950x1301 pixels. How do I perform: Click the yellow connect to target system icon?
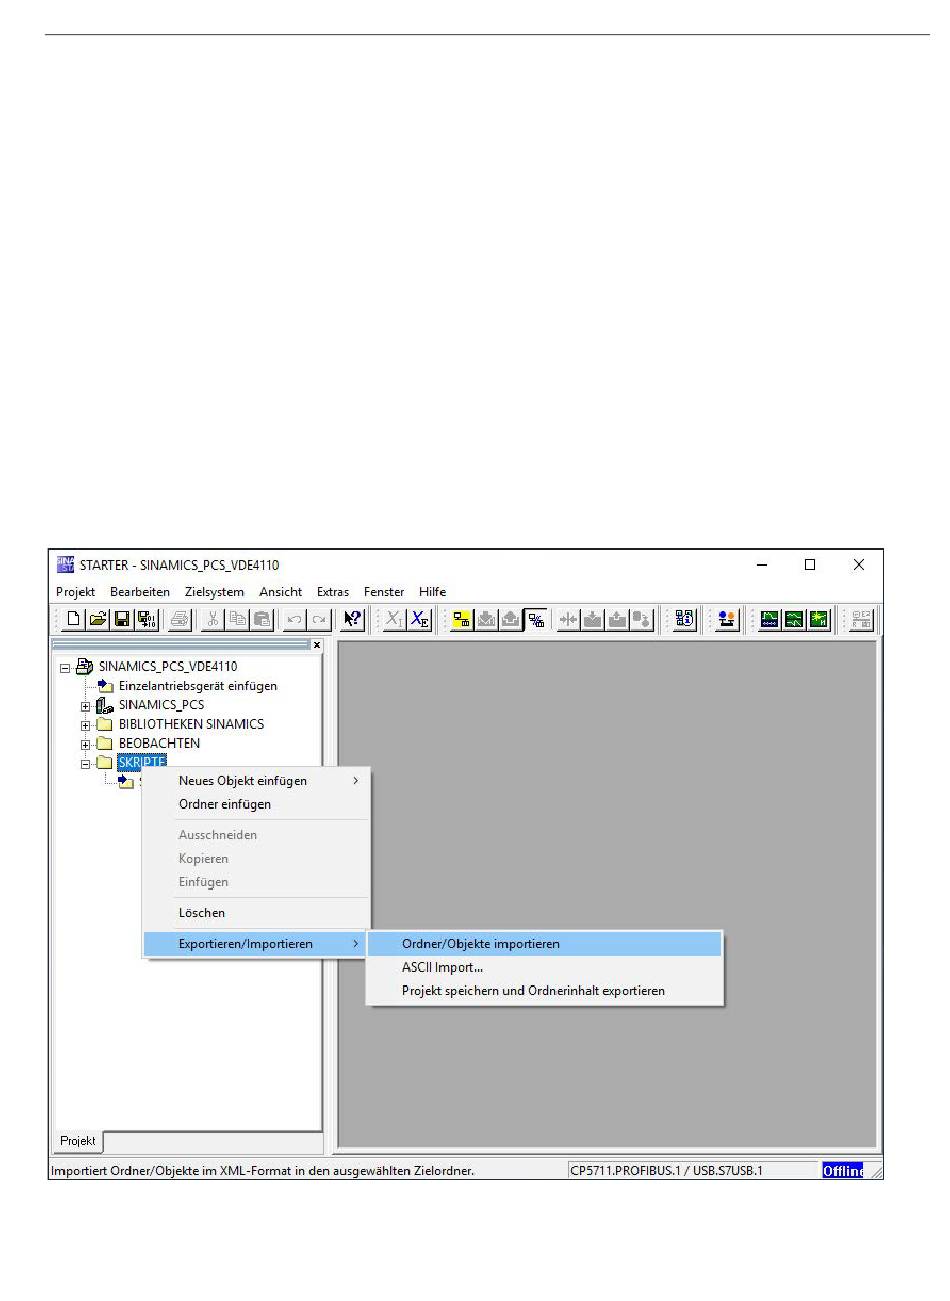tap(462, 620)
